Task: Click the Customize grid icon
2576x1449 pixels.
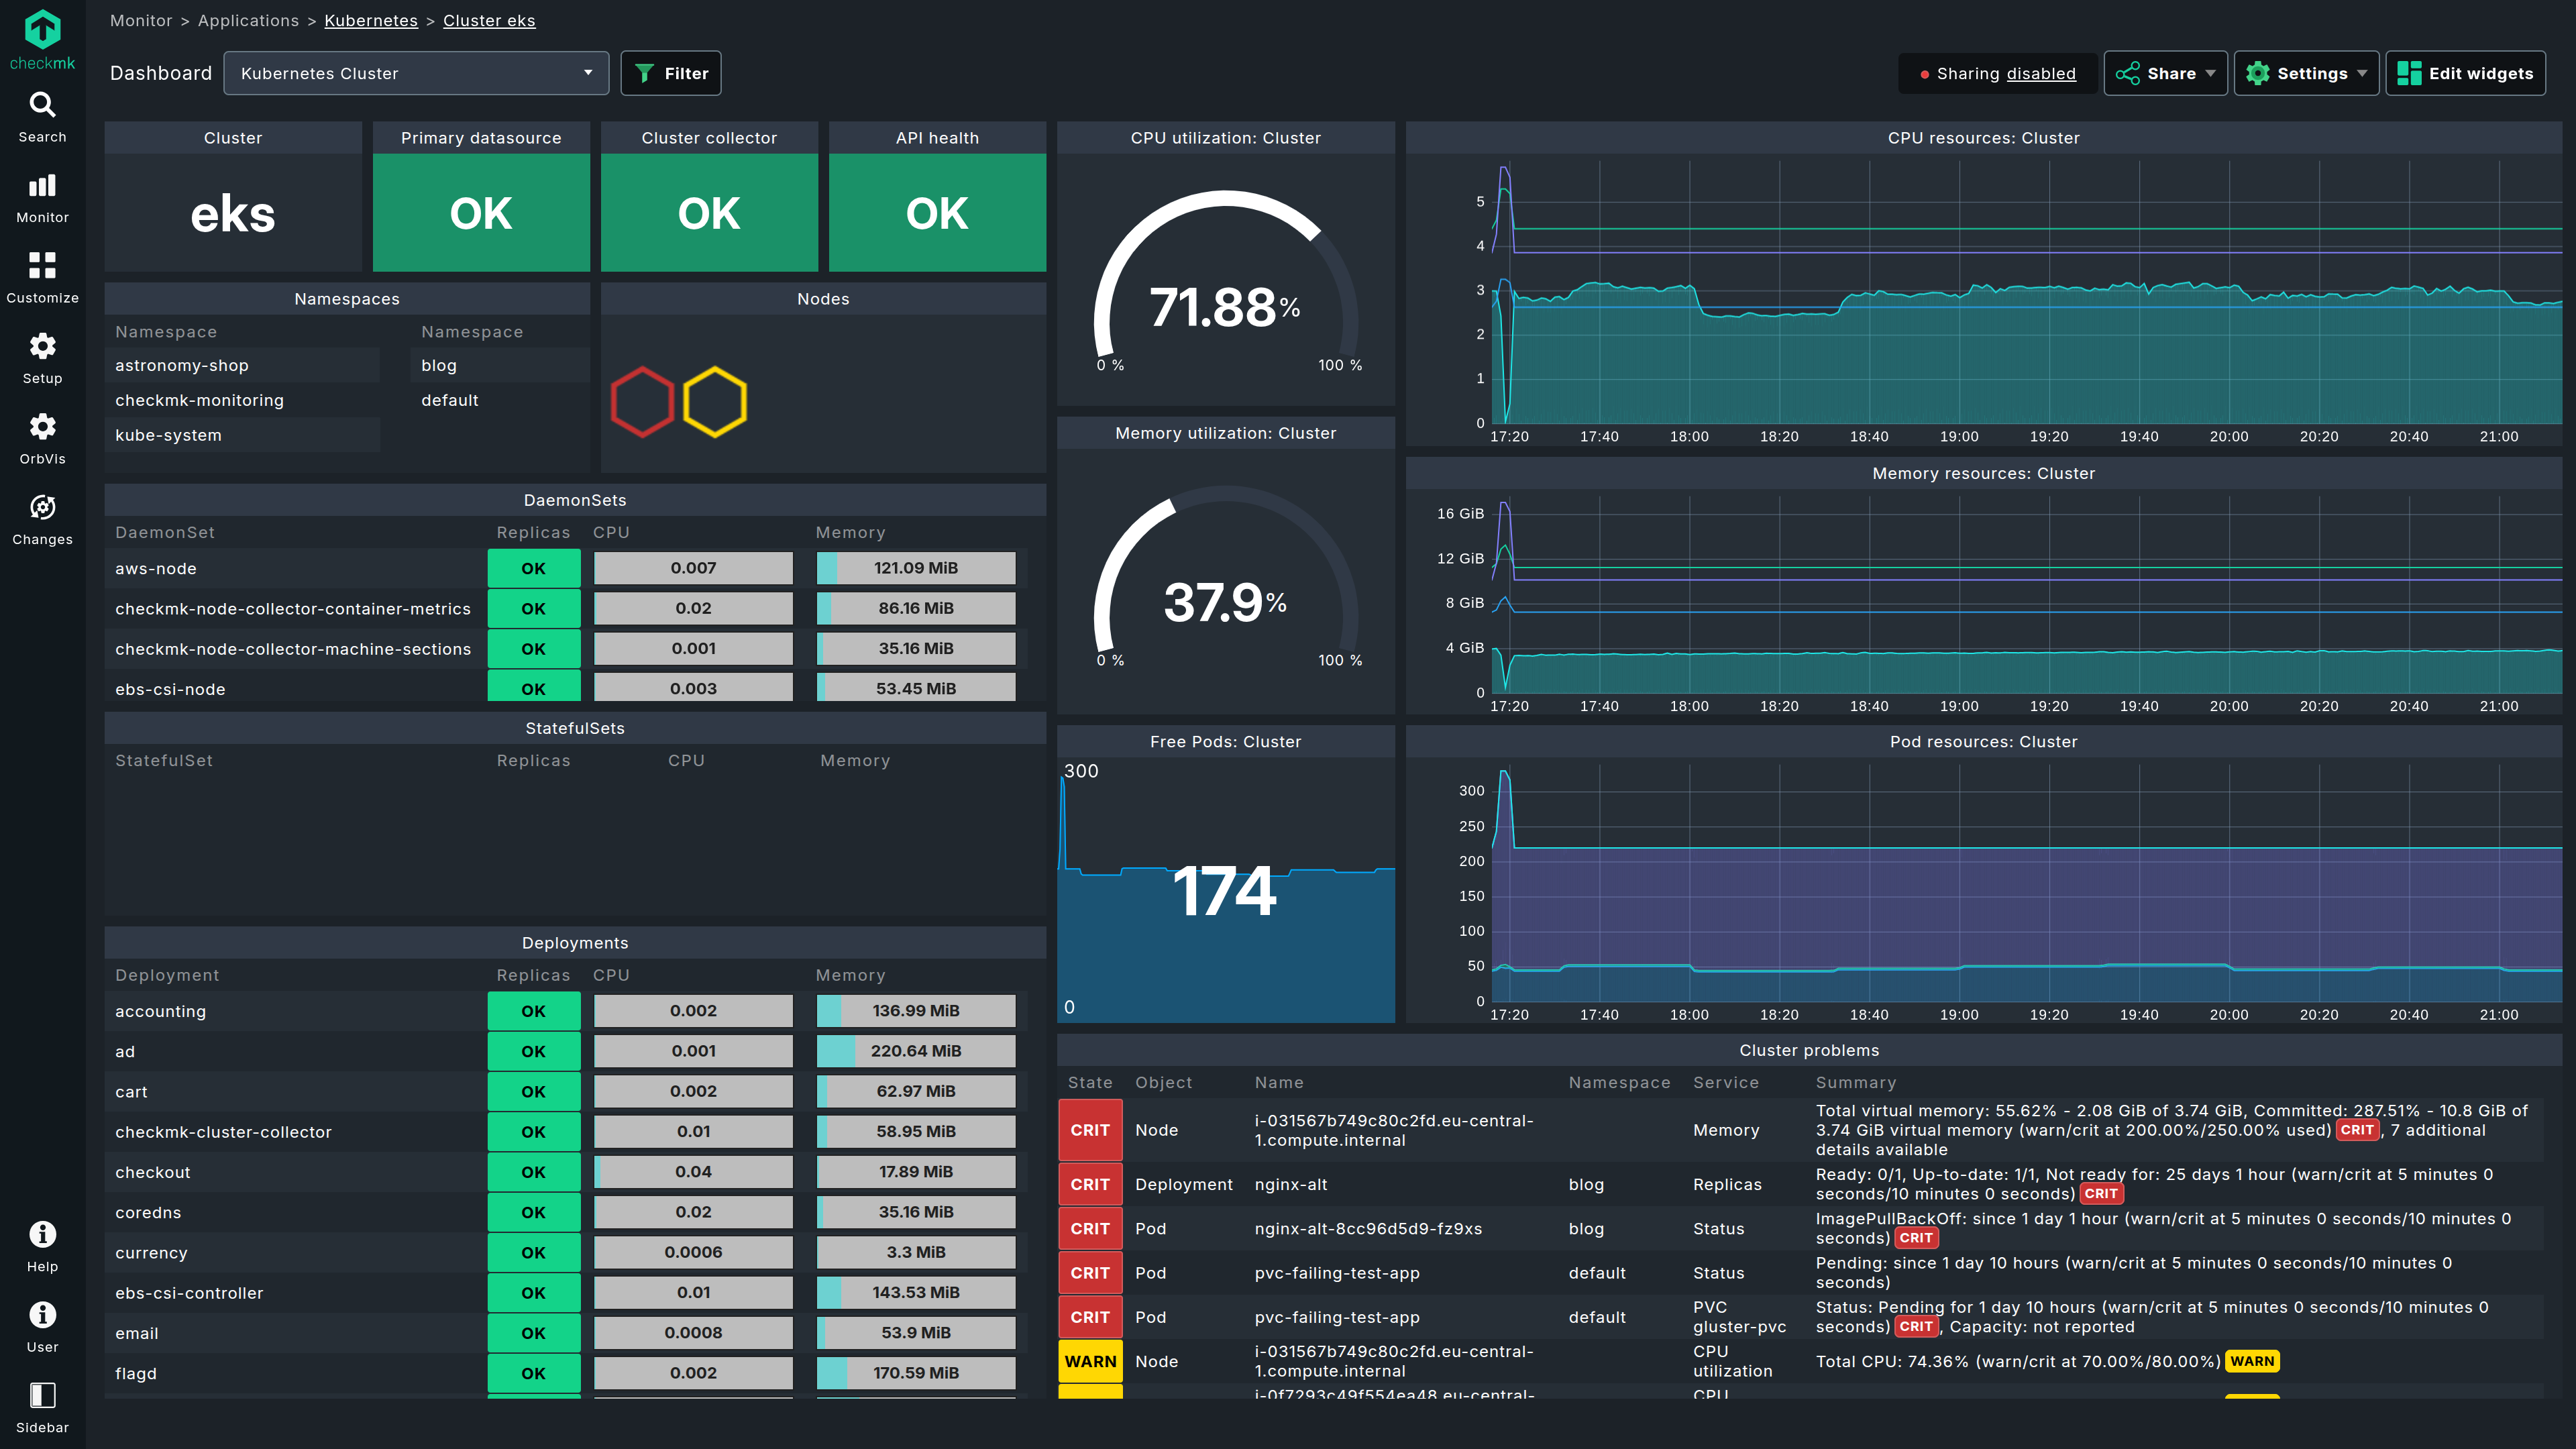Action: tap(42, 266)
